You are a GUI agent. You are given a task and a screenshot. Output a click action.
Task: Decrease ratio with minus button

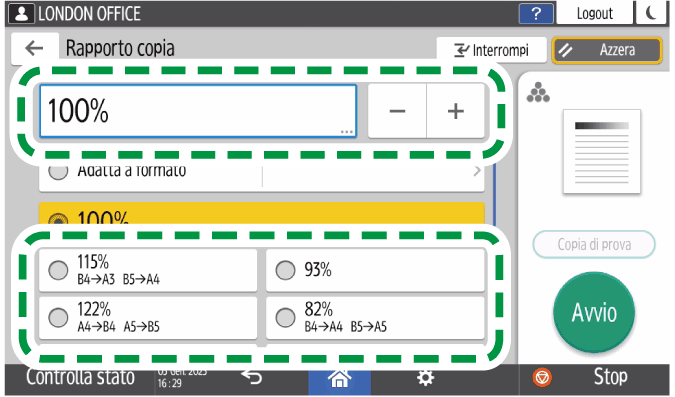(x=397, y=111)
